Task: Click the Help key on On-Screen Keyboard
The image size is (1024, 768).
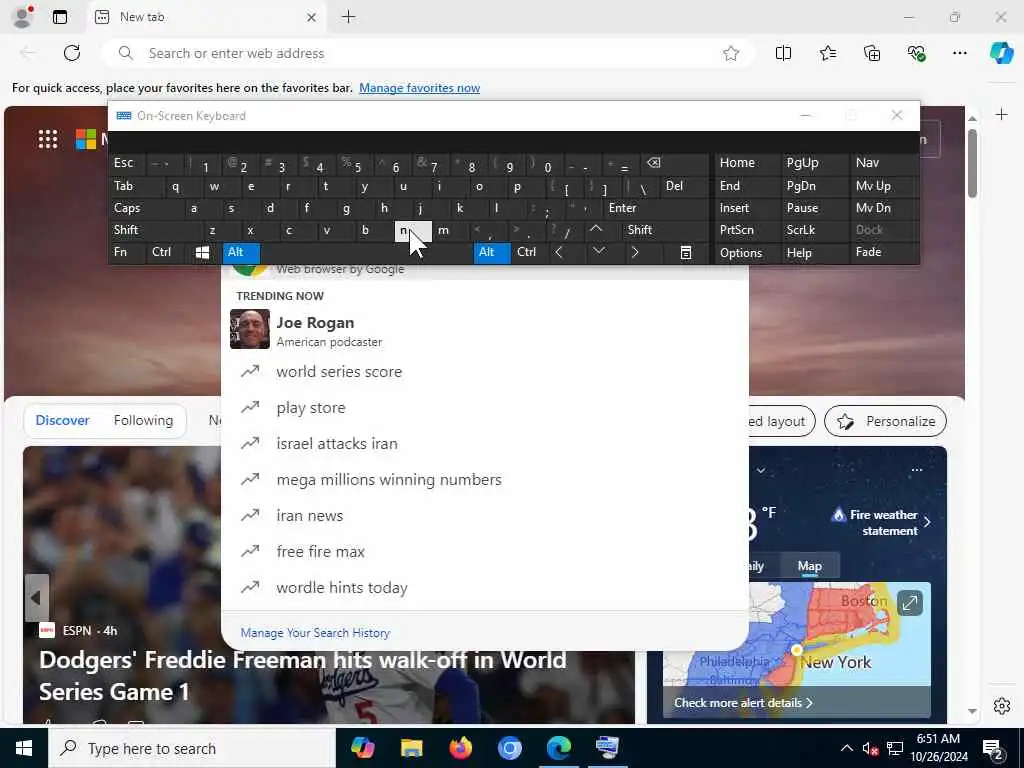Action: coord(815,253)
